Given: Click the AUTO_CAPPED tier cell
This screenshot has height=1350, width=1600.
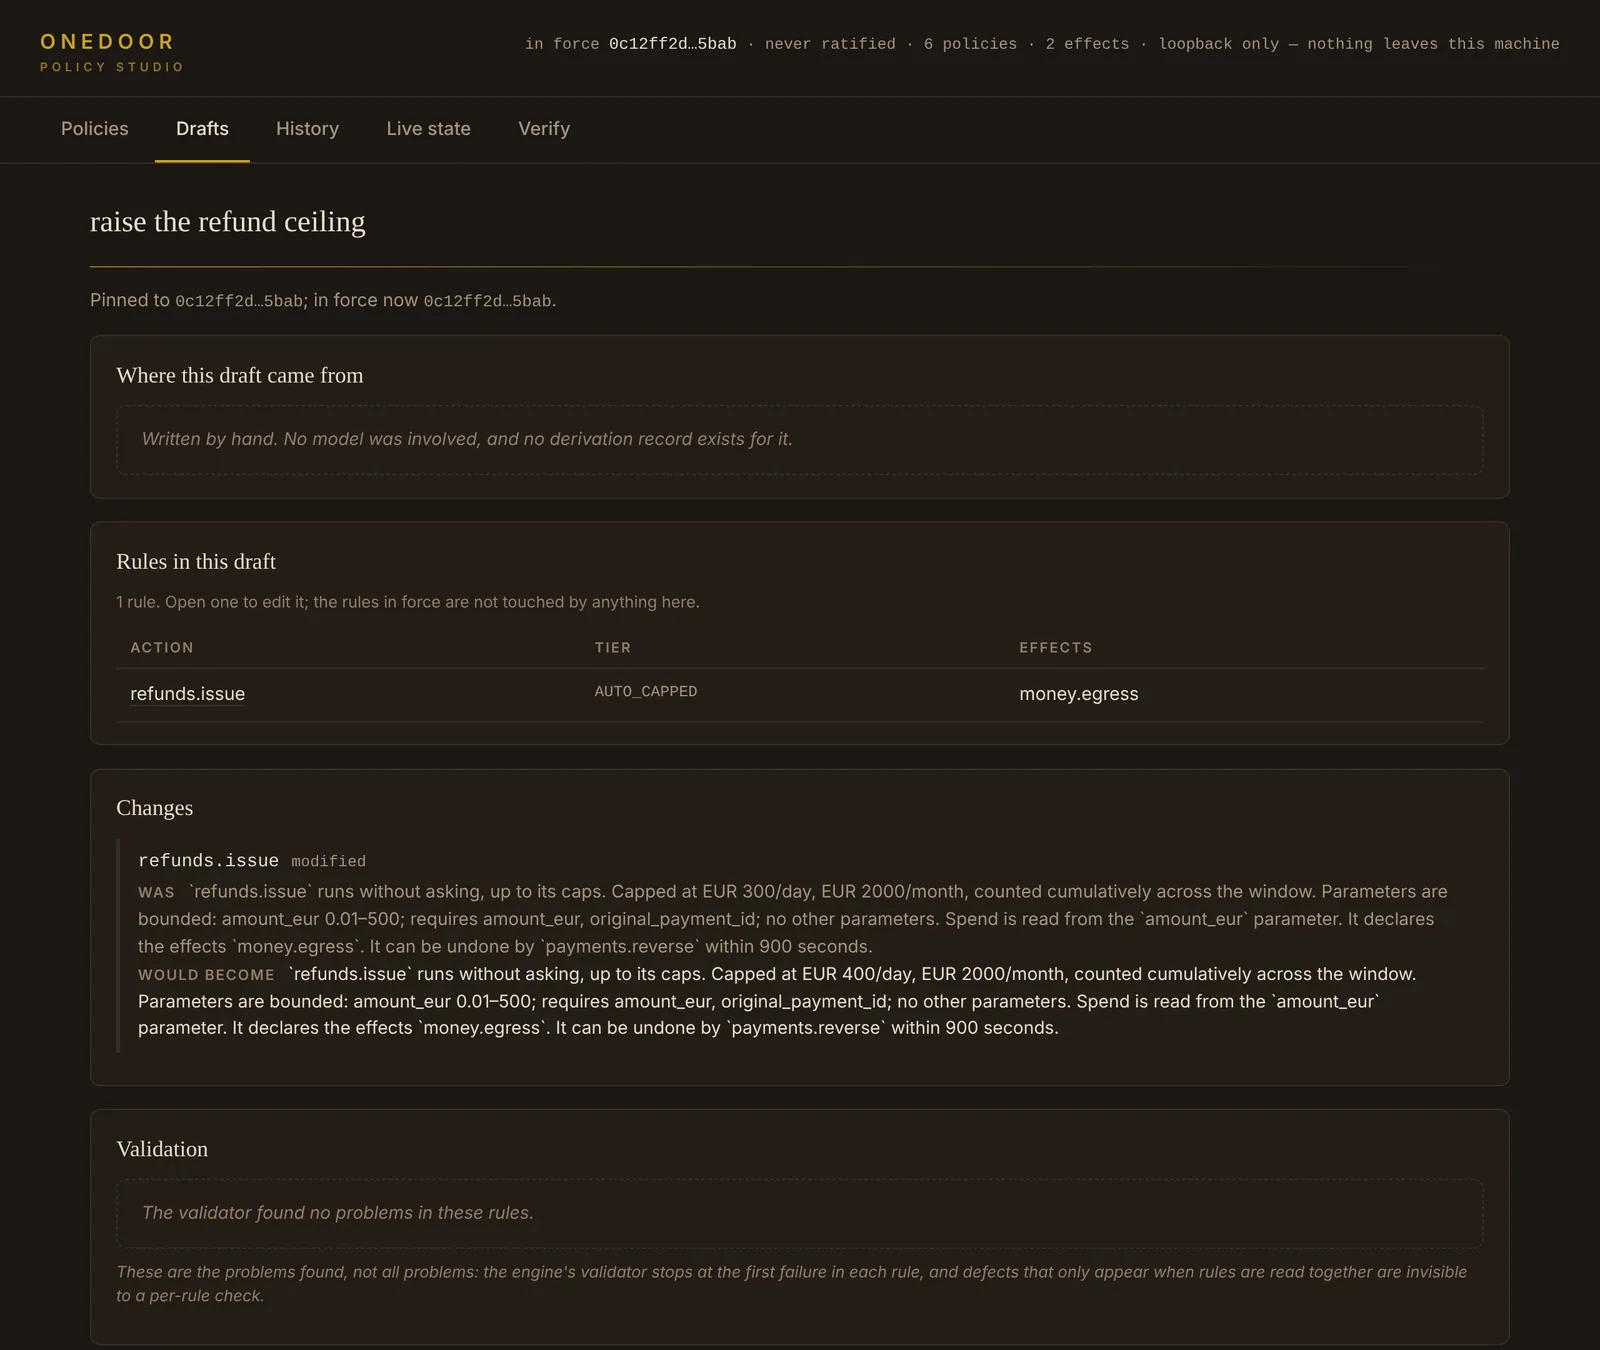Looking at the screenshot, I should tap(646, 691).
